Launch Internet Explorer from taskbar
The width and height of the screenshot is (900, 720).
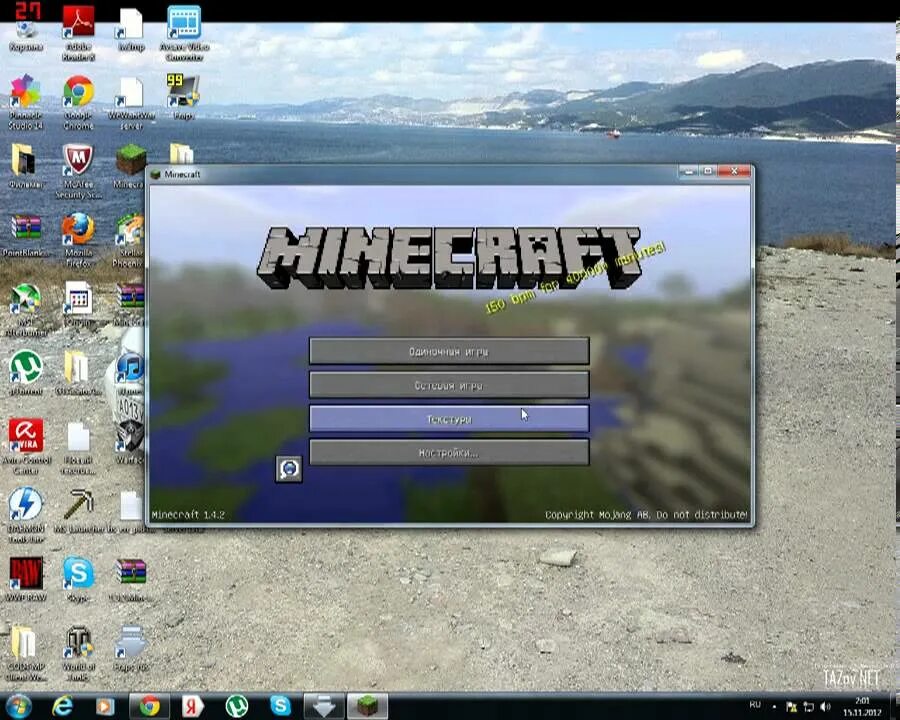[x=62, y=706]
